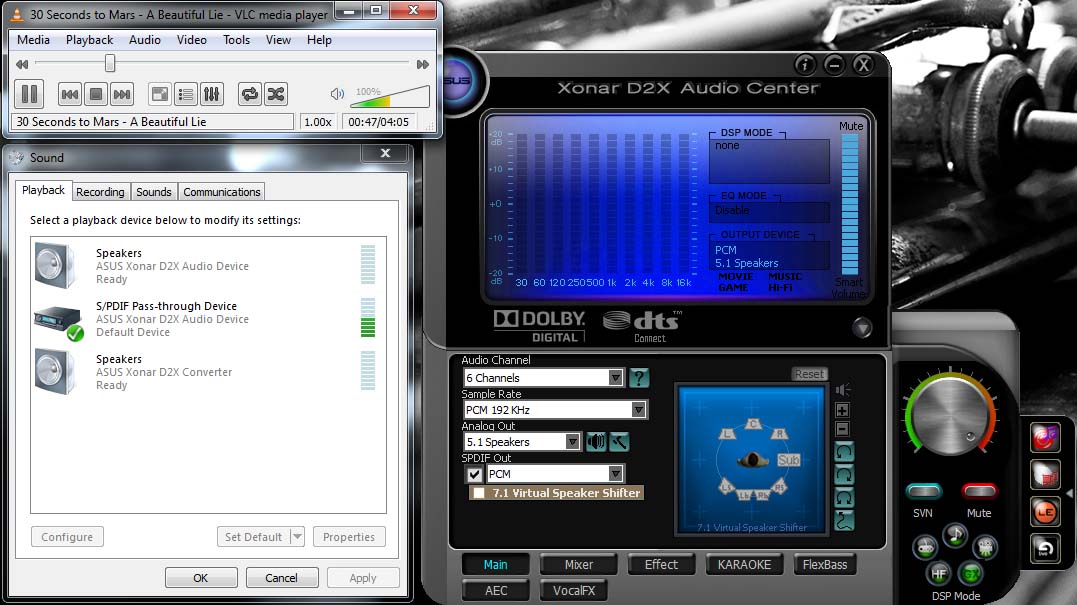
Task: Switch to the Effect page in Xonar
Action: [661, 564]
